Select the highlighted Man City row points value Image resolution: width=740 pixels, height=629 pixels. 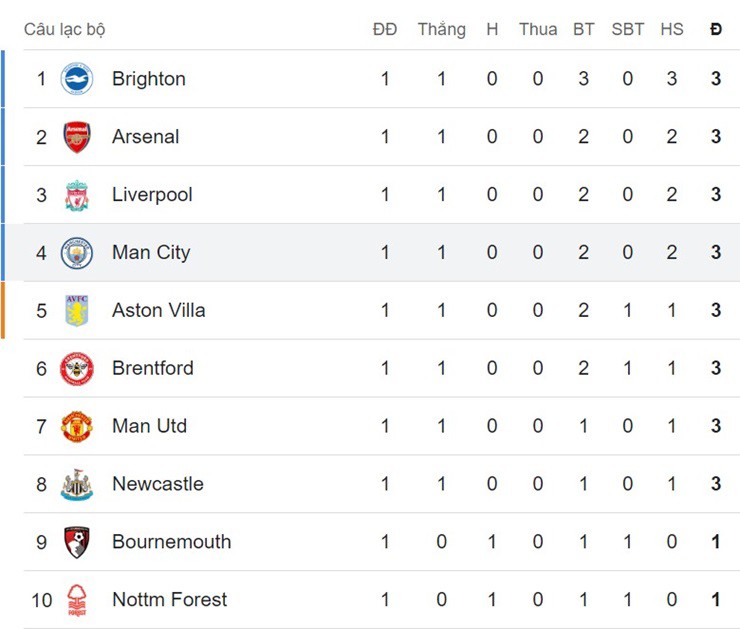(716, 253)
